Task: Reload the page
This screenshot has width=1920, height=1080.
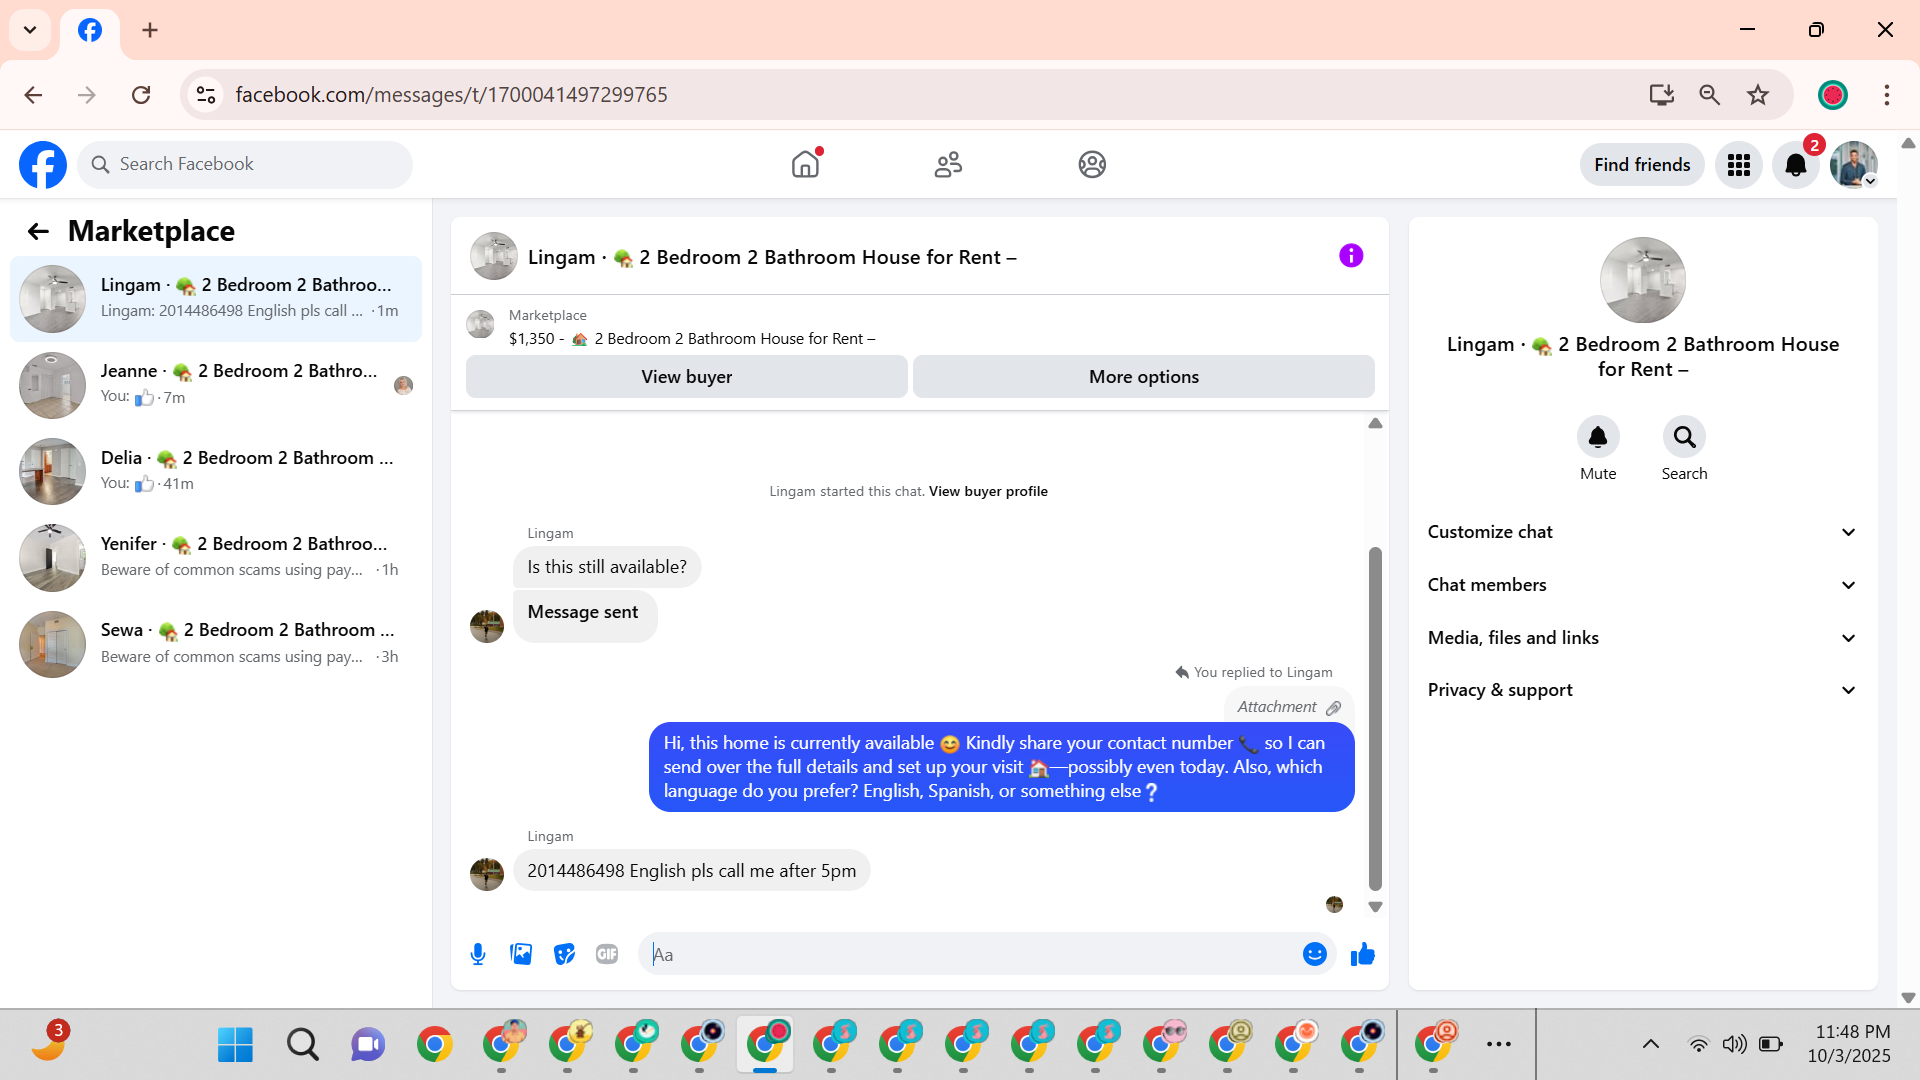Action: [141, 95]
